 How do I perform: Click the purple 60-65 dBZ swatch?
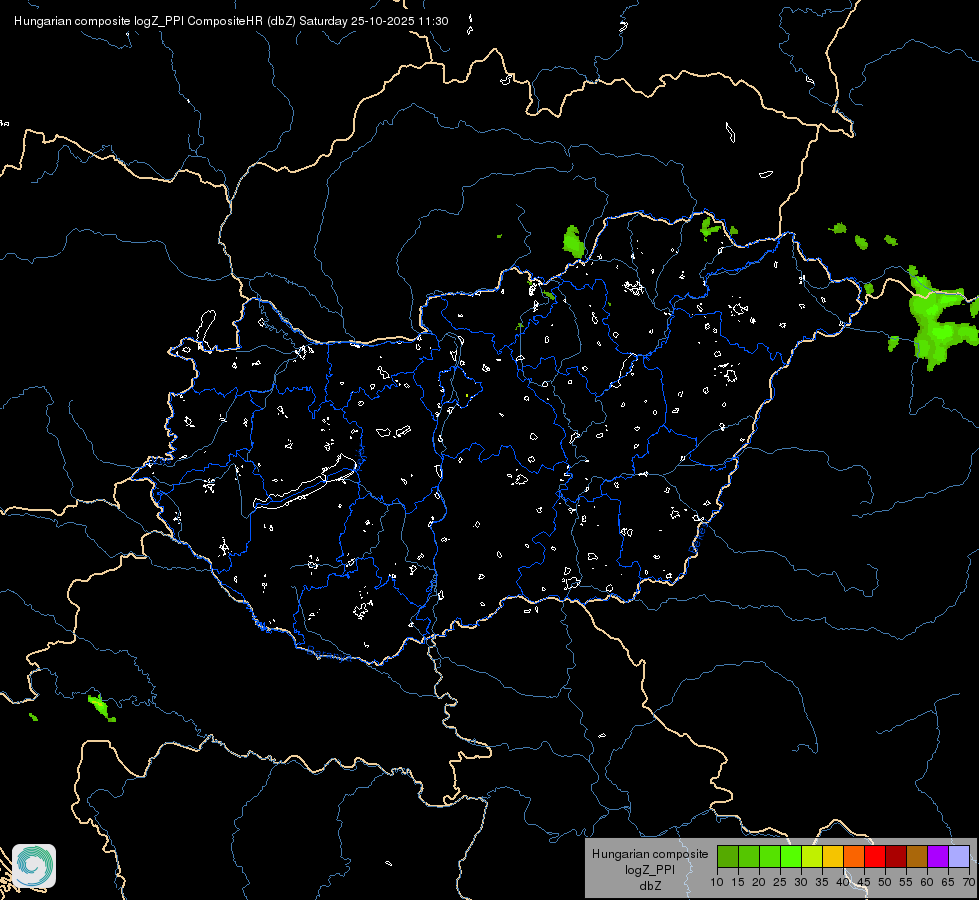coord(938,856)
